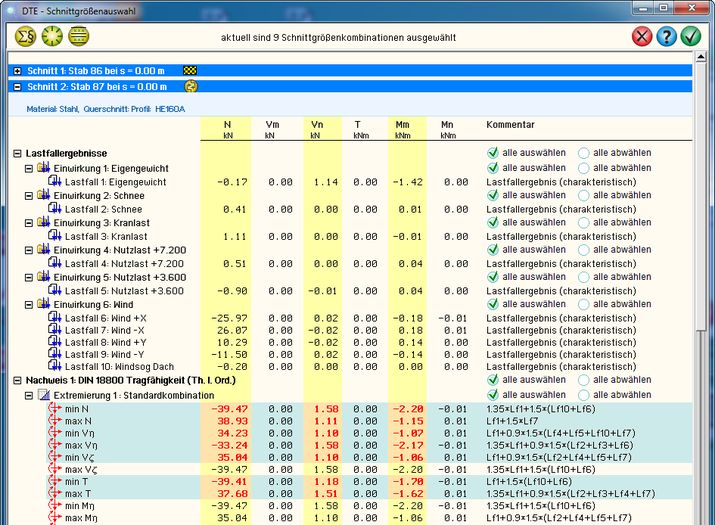Expand Schnitt 1: Stab 86 section
The image size is (715, 525).
(18, 71)
